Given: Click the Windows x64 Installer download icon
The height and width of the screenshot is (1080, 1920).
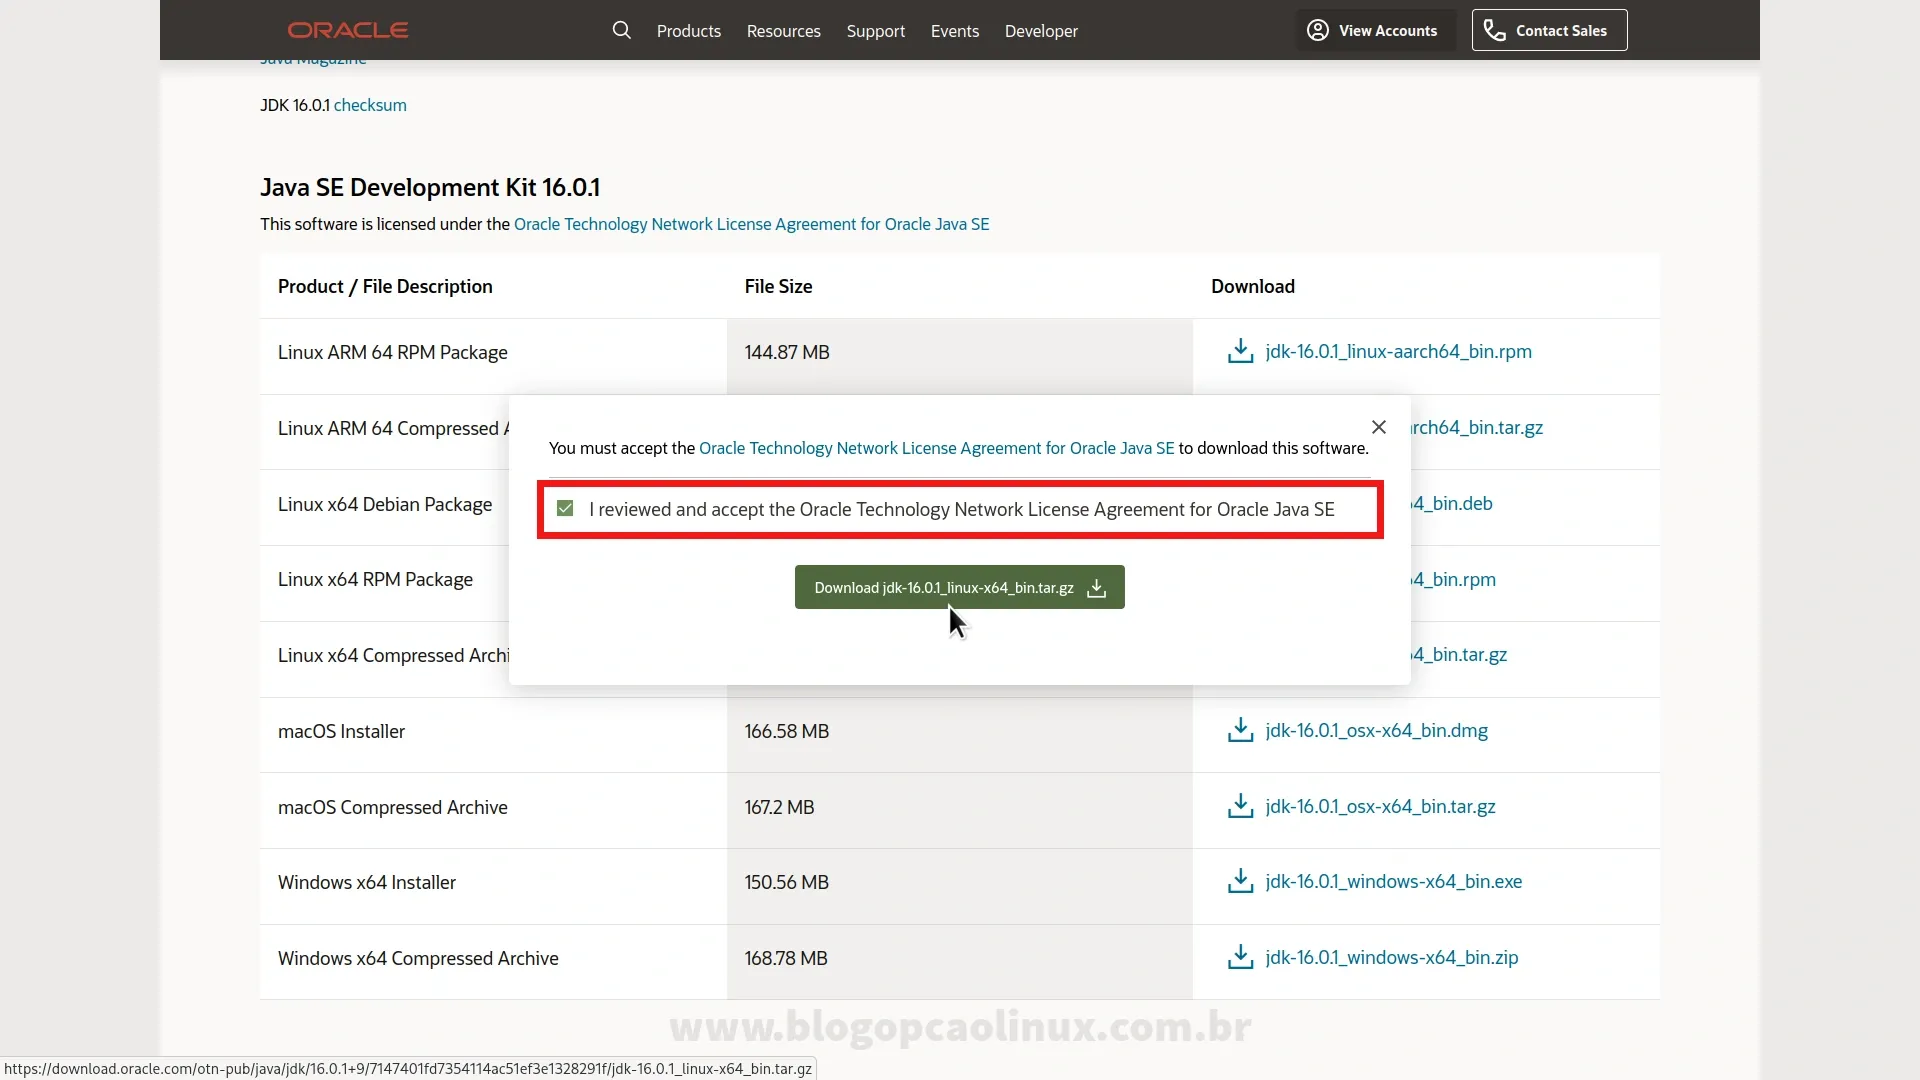Looking at the screenshot, I should click(1240, 881).
